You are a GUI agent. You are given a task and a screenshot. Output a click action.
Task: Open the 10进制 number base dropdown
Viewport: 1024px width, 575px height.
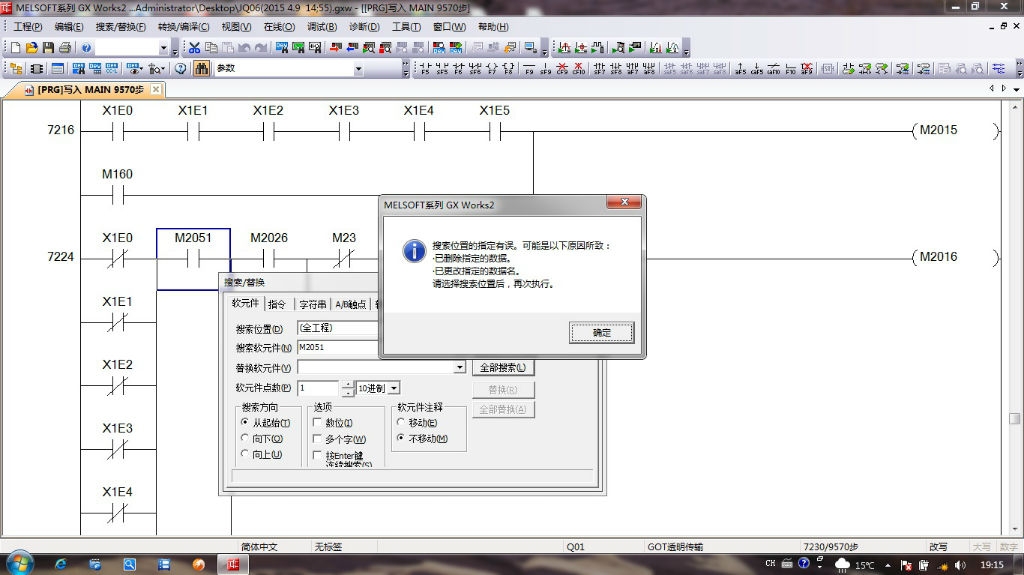click(394, 388)
